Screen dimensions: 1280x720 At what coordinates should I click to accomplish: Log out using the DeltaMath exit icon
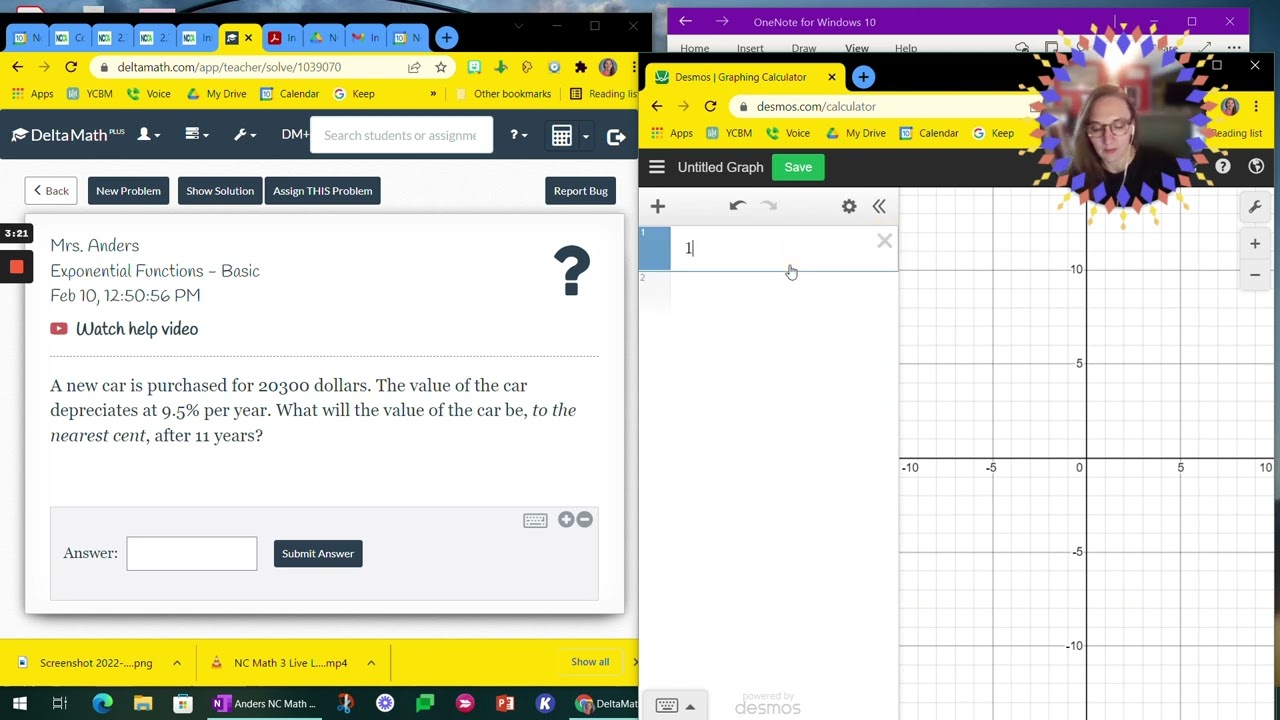pos(616,136)
